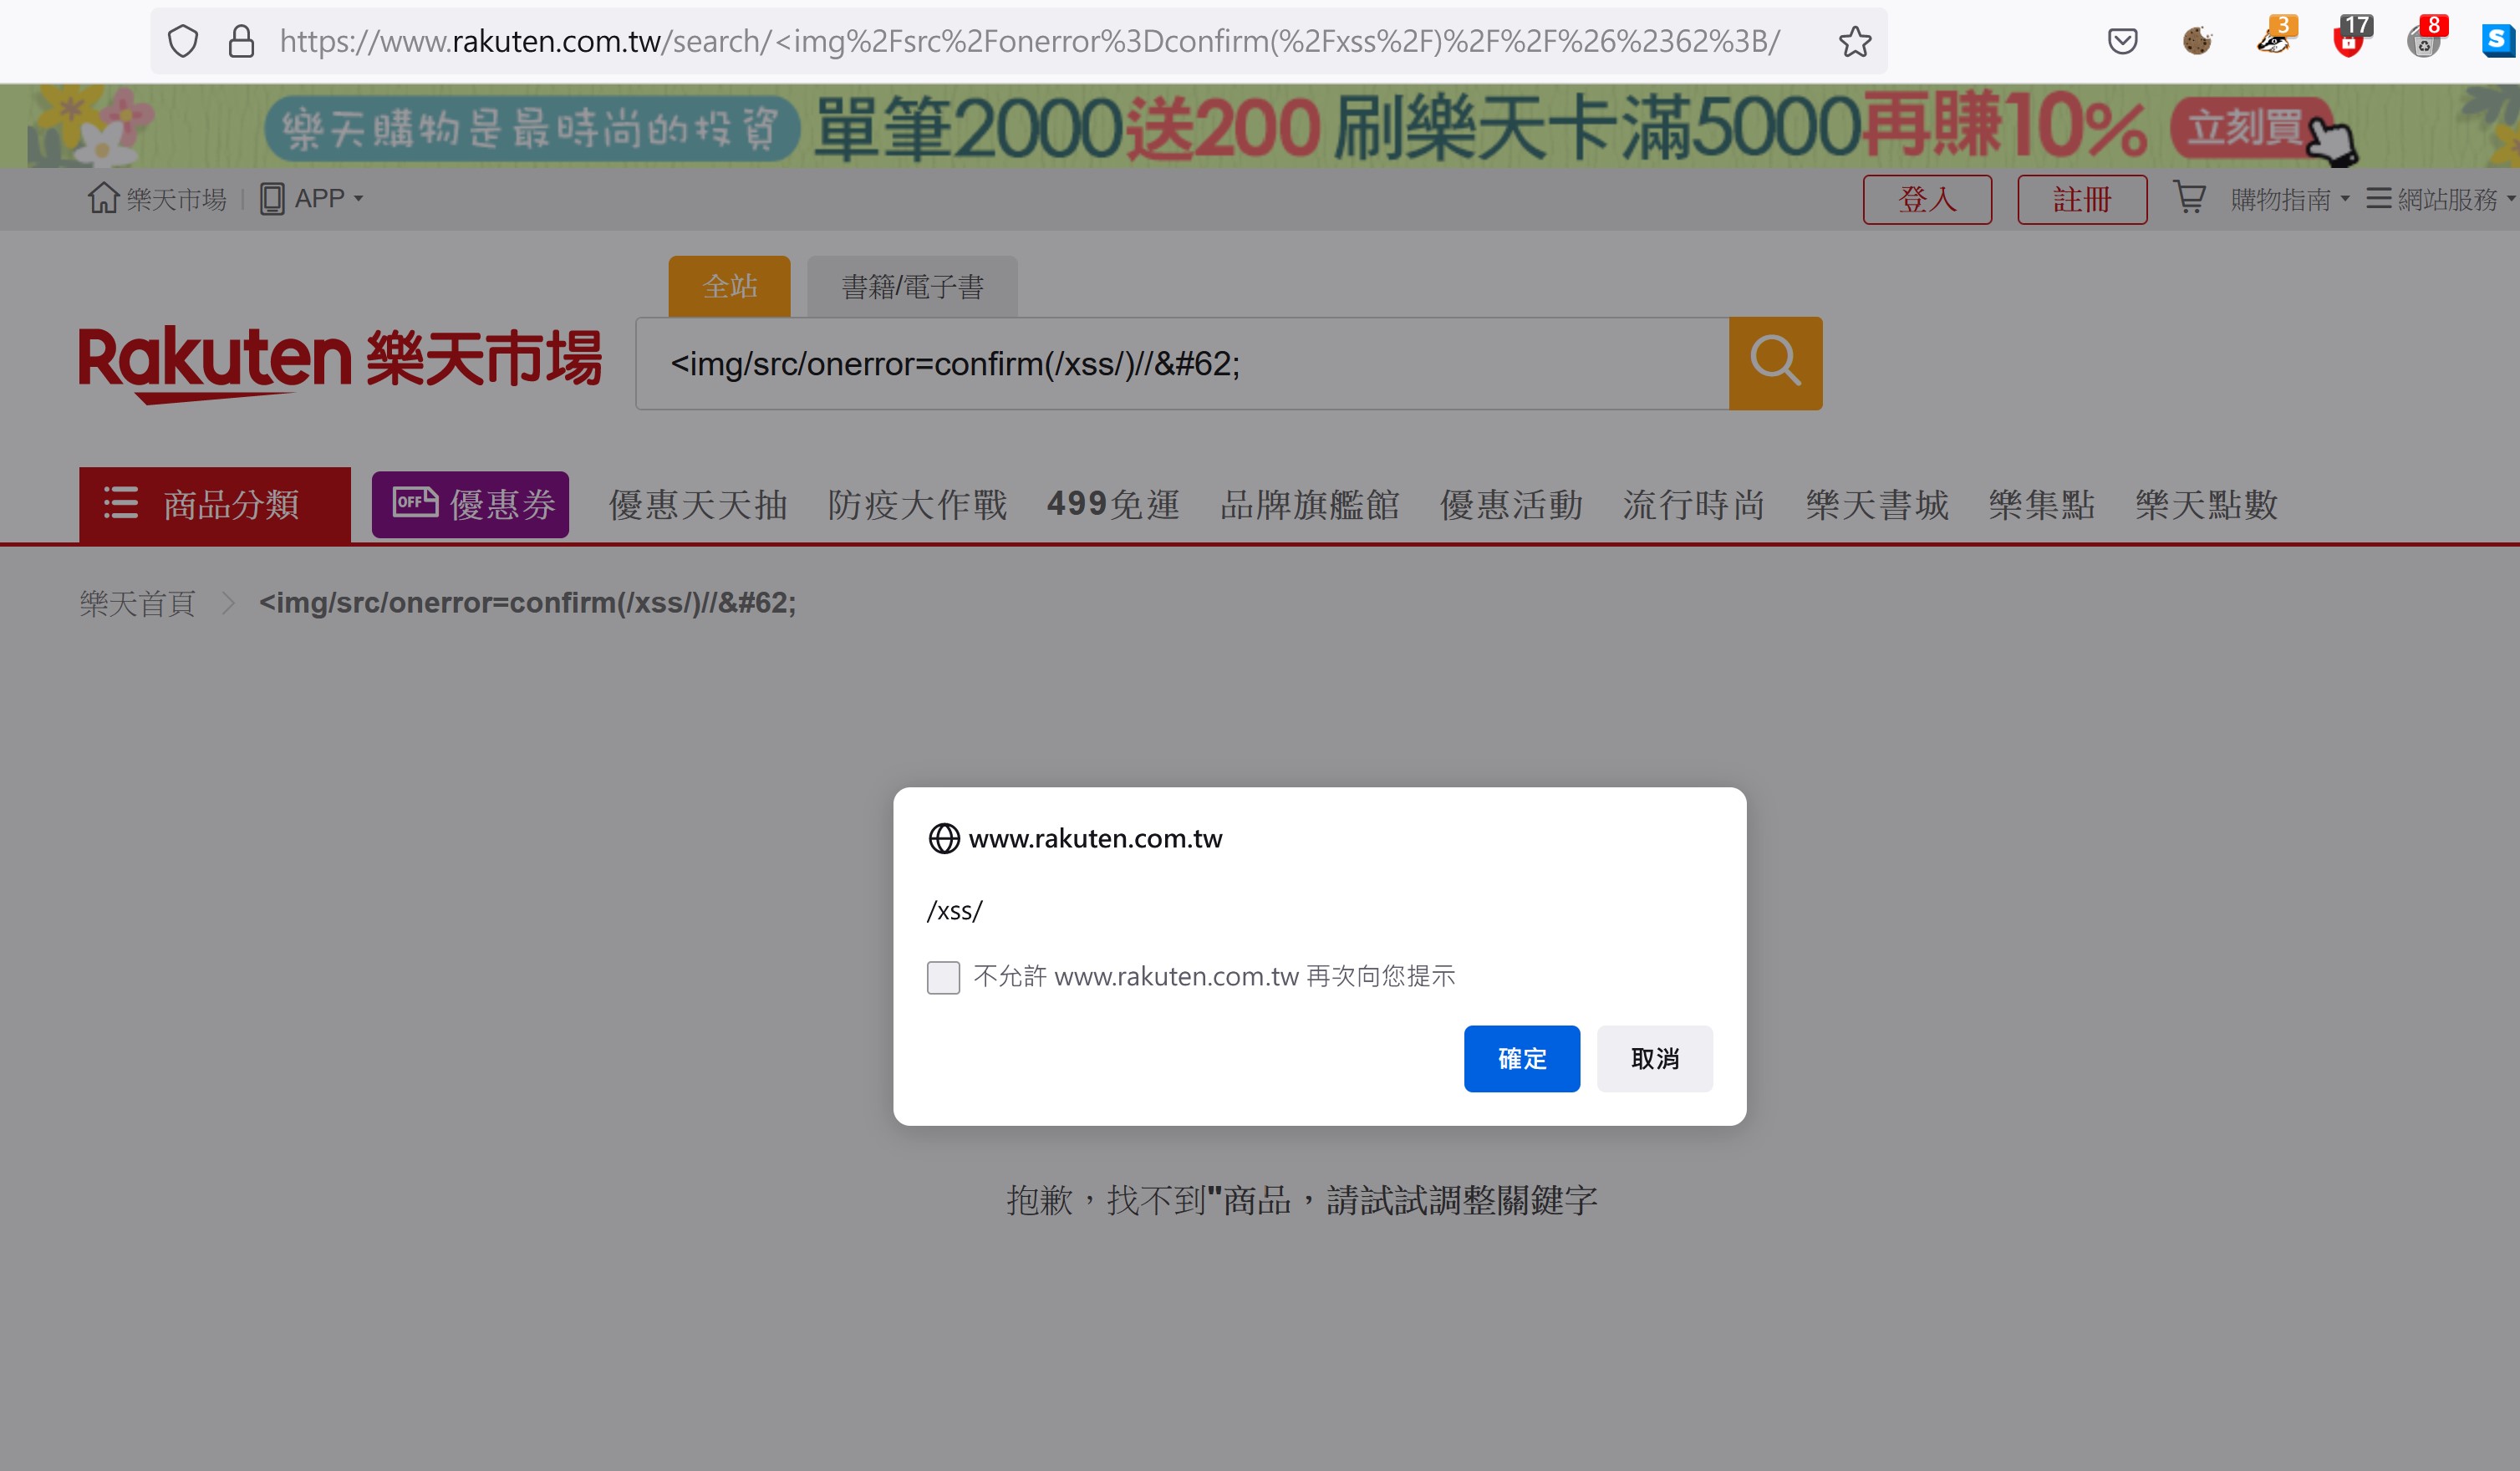Click the 抱歉，找不到商品 message
This screenshot has width=2520, height=1471.
(x=1302, y=1200)
